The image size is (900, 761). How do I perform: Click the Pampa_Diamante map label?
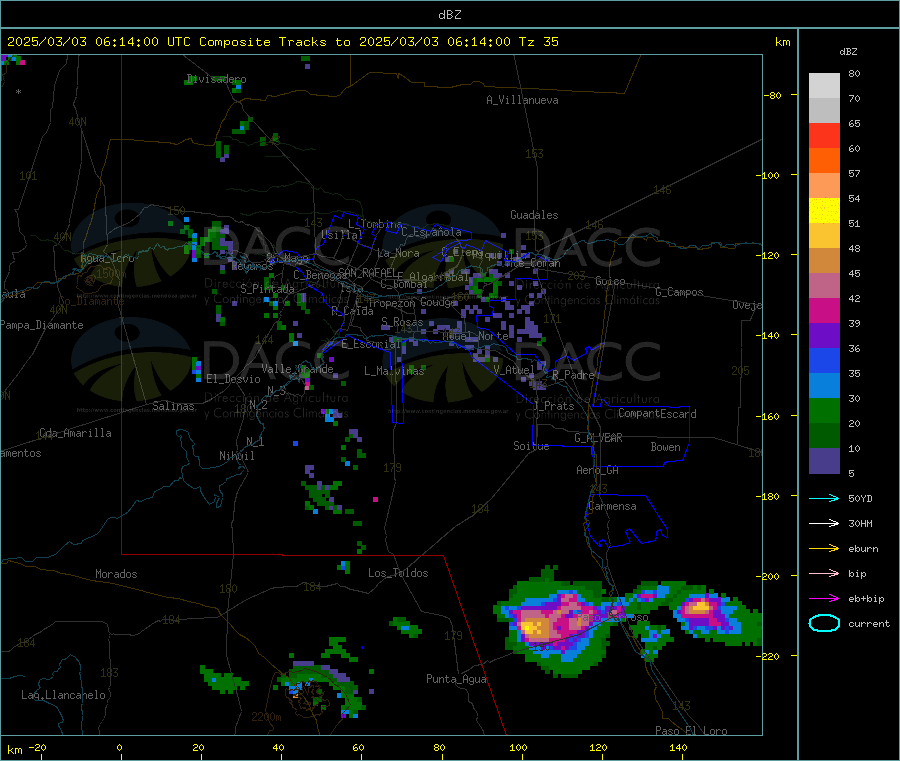pyautogui.click(x=41, y=325)
